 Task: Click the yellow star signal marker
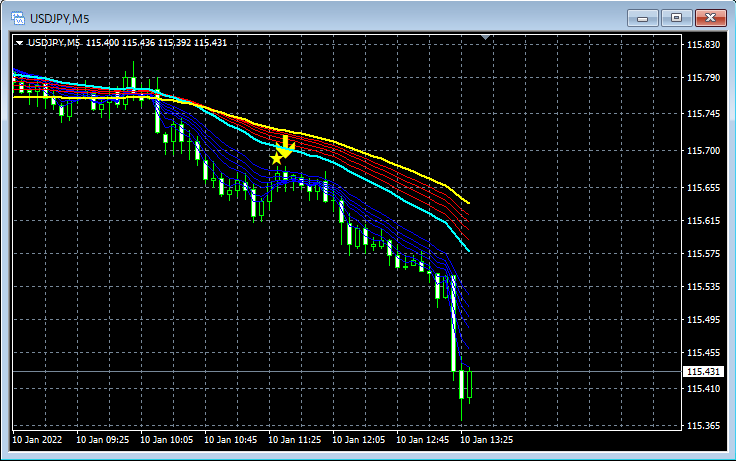(276, 158)
